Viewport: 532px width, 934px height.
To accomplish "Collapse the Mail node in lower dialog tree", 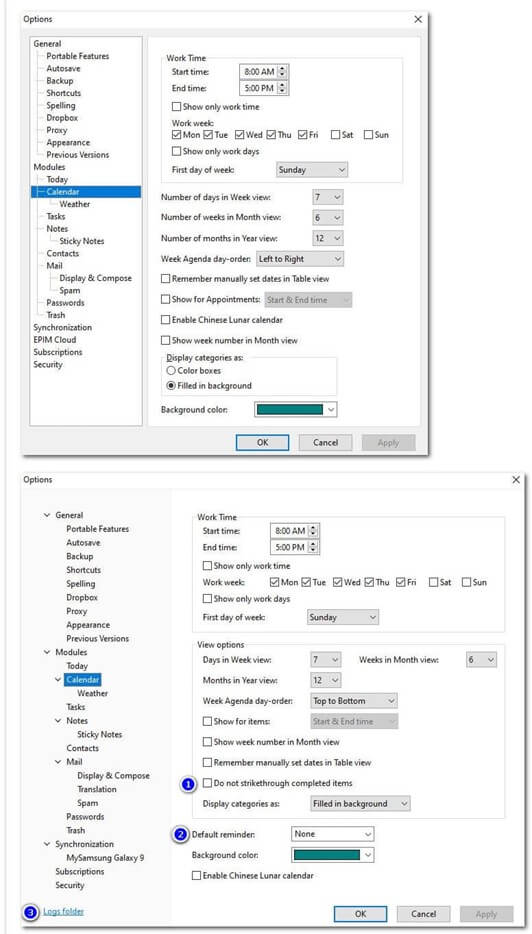I will point(58,762).
